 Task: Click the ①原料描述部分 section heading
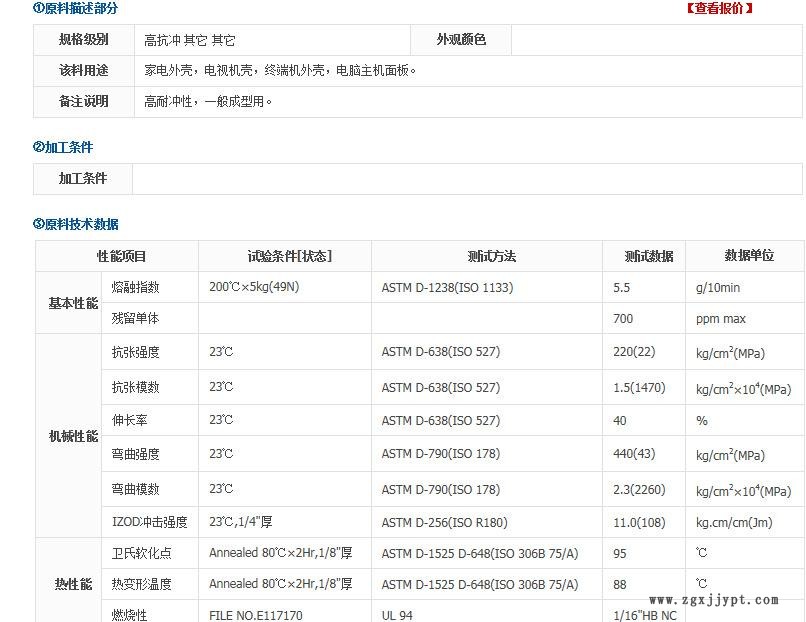click(x=75, y=8)
